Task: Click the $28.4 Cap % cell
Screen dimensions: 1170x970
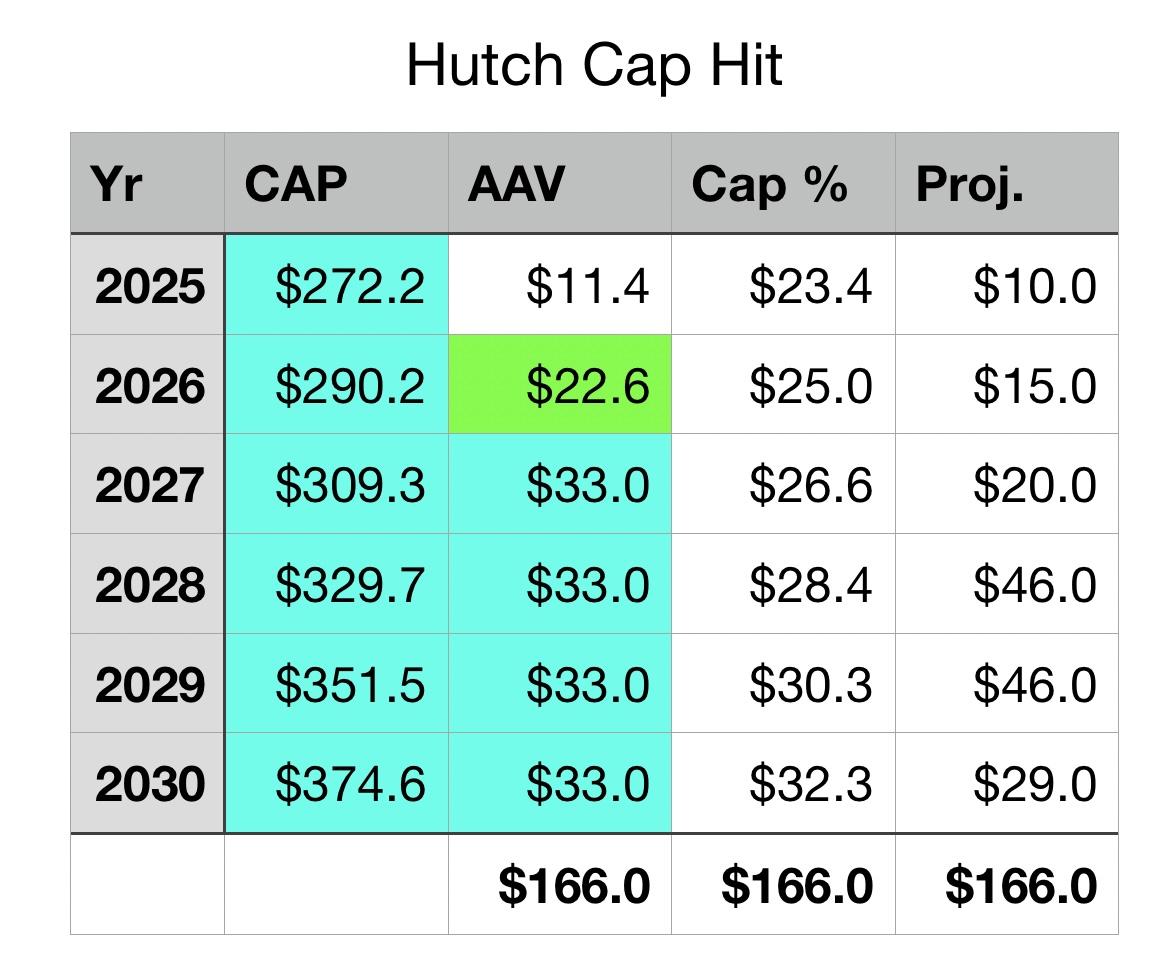Action: point(783,584)
